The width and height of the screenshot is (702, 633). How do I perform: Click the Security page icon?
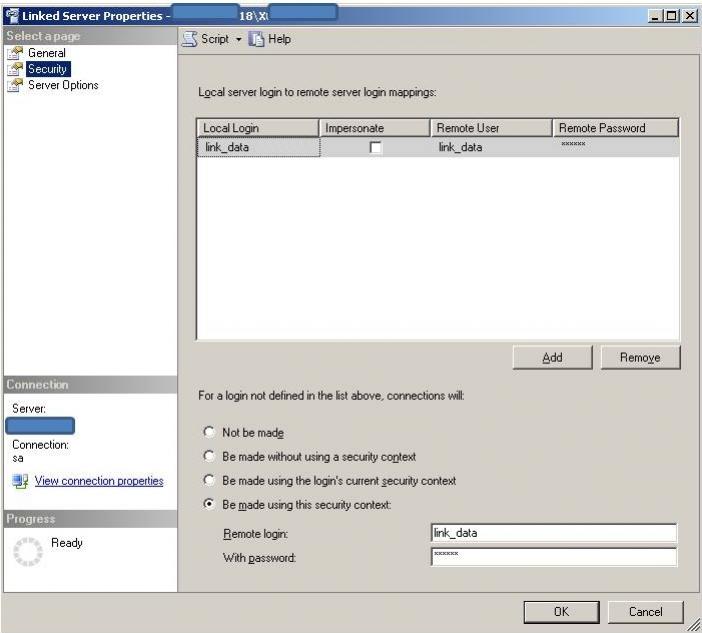pos(15,69)
